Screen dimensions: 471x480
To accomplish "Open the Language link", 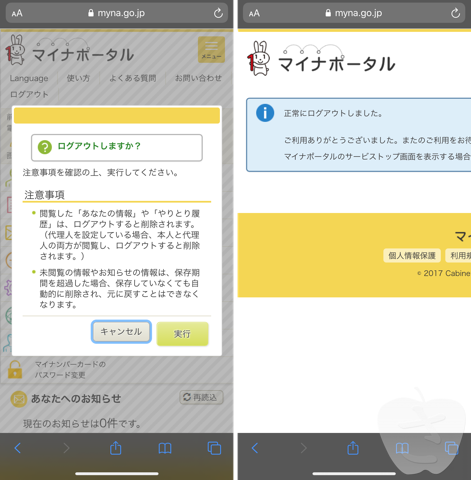I will point(29,78).
